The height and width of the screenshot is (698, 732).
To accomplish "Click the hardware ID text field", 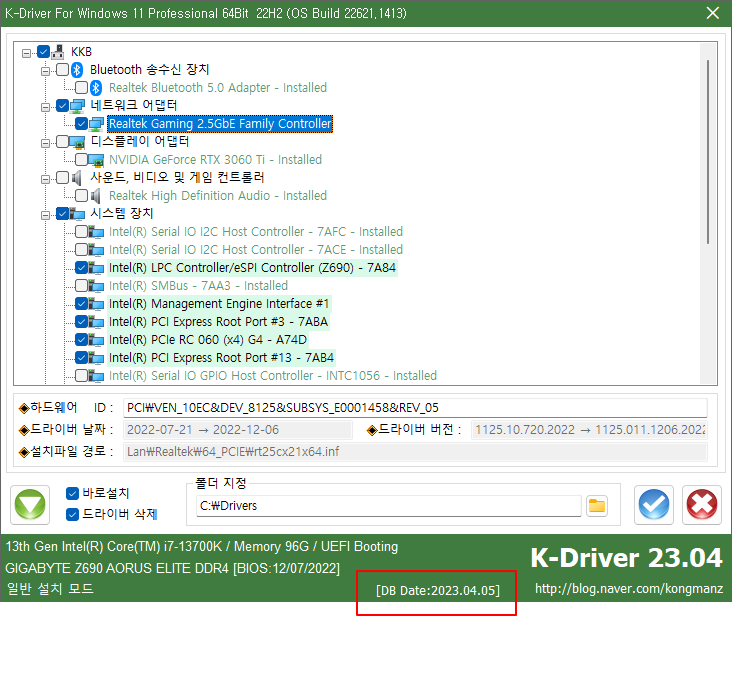I will [x=415, y=408].
